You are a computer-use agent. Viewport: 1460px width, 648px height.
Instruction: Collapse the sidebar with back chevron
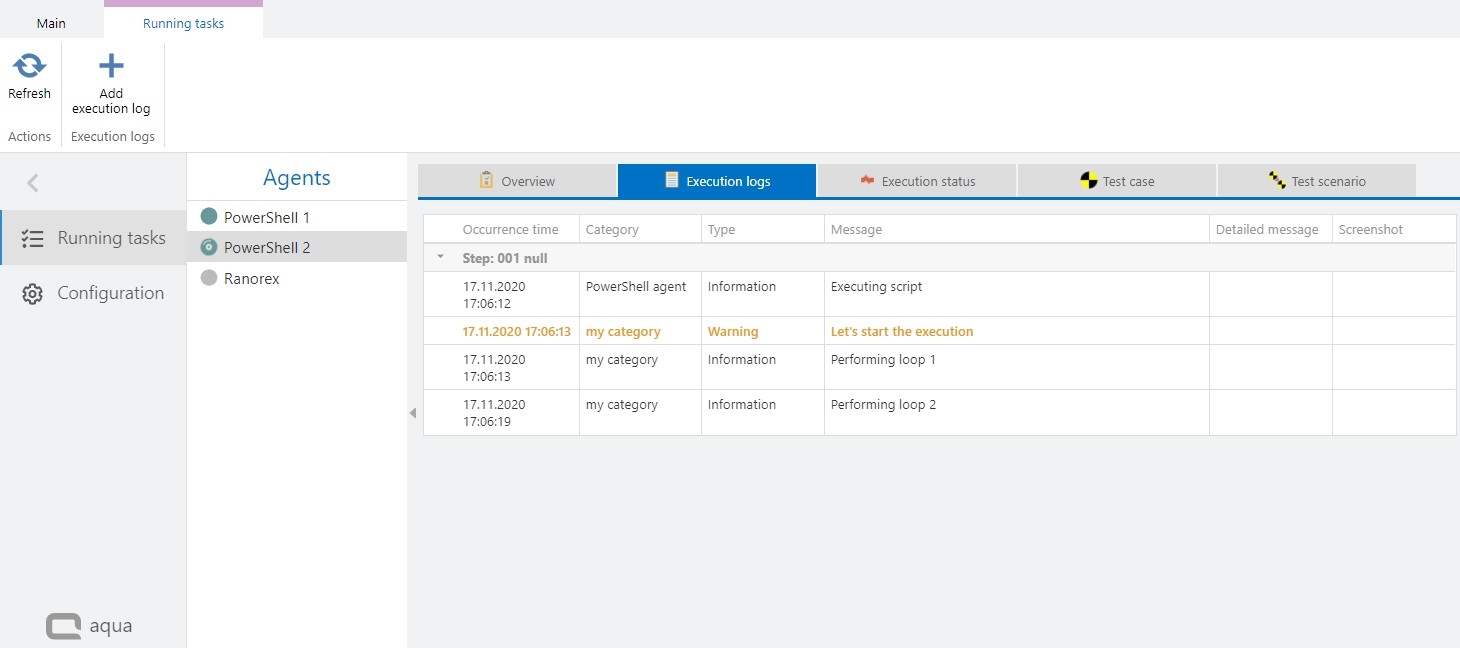pyautogui.click(x=33, y=183)
